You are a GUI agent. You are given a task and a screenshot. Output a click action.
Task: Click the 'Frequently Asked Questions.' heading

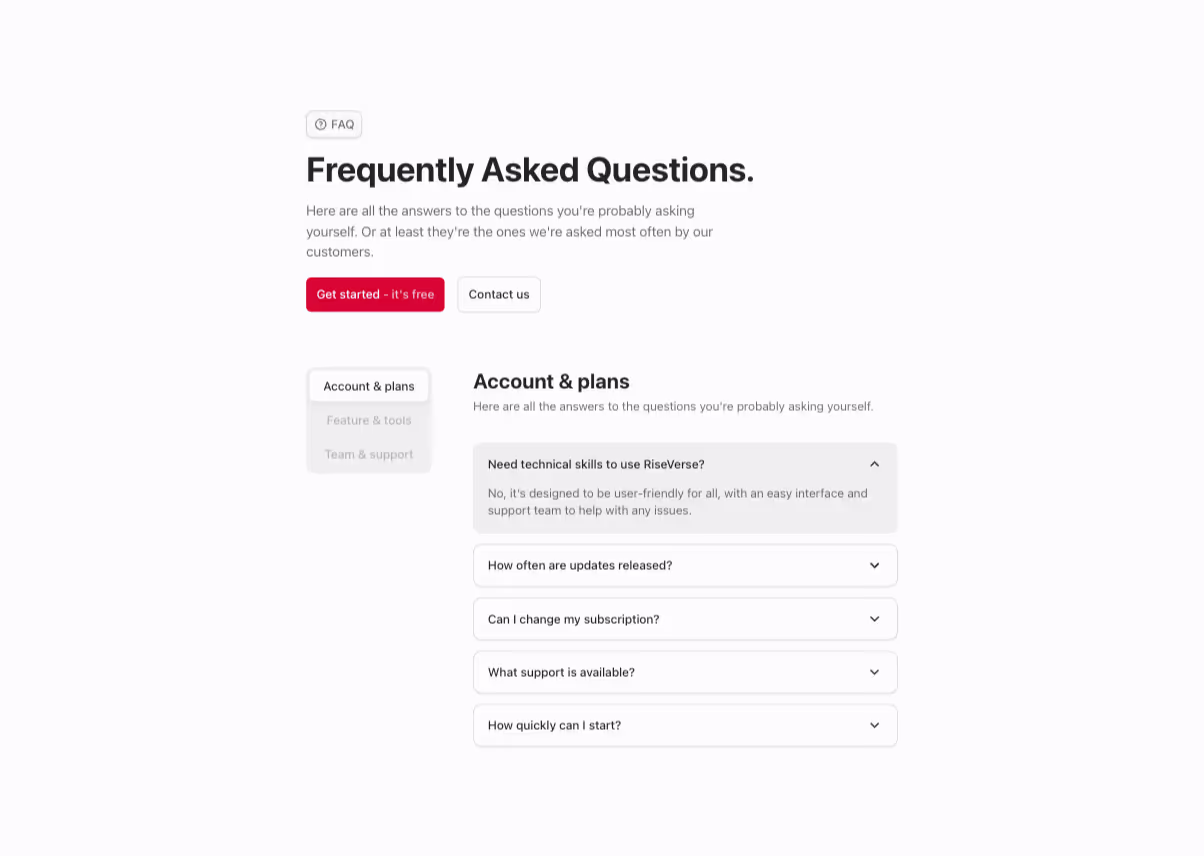click(x=530, y=170)
